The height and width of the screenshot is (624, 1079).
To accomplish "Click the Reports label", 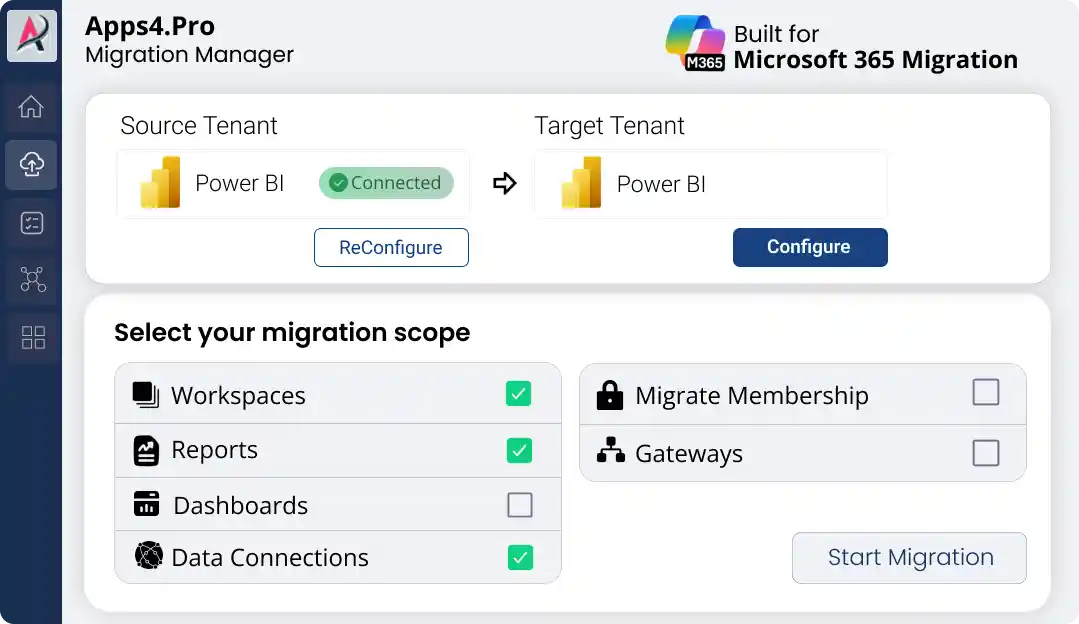I will tap(215, 450).
